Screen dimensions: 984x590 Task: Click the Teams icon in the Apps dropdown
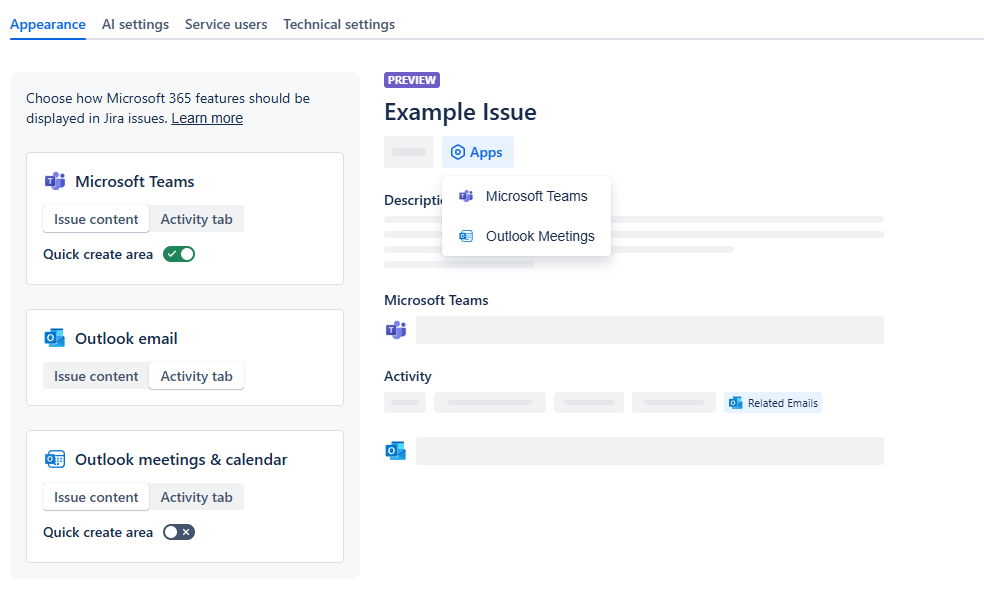click(466, 196)
